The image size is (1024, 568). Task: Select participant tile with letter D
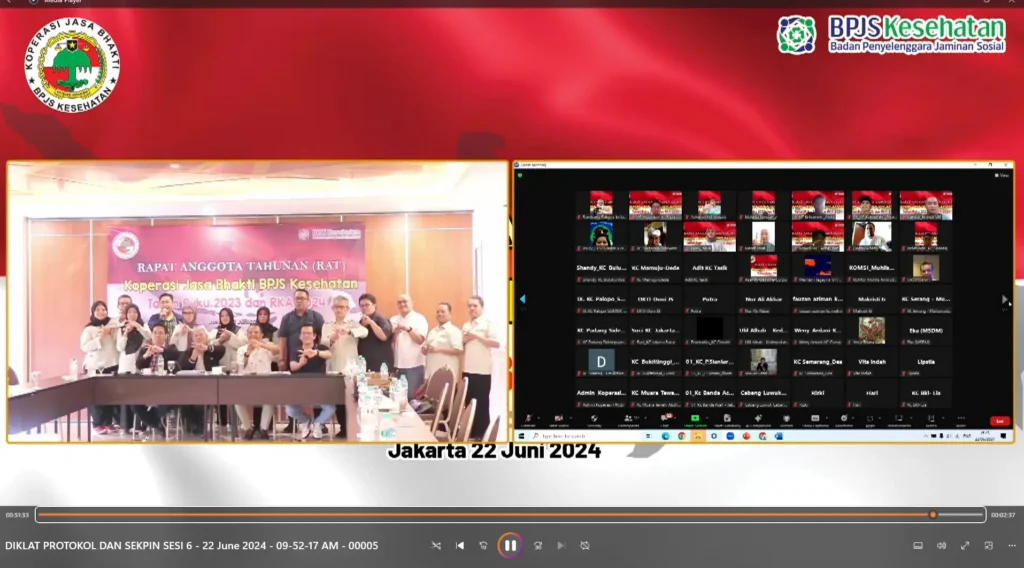point(601,360)
